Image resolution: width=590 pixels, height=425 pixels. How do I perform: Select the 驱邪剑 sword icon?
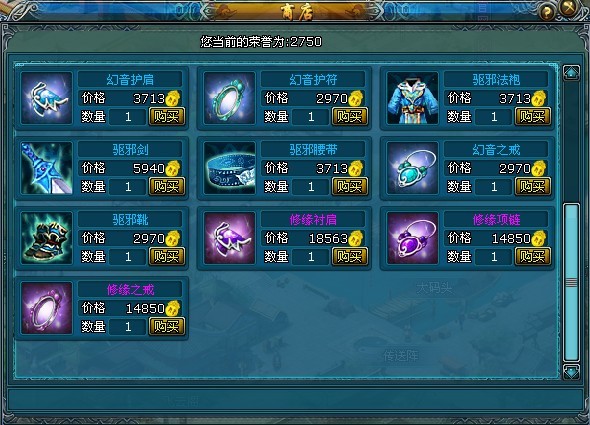(x=47, y=168)
